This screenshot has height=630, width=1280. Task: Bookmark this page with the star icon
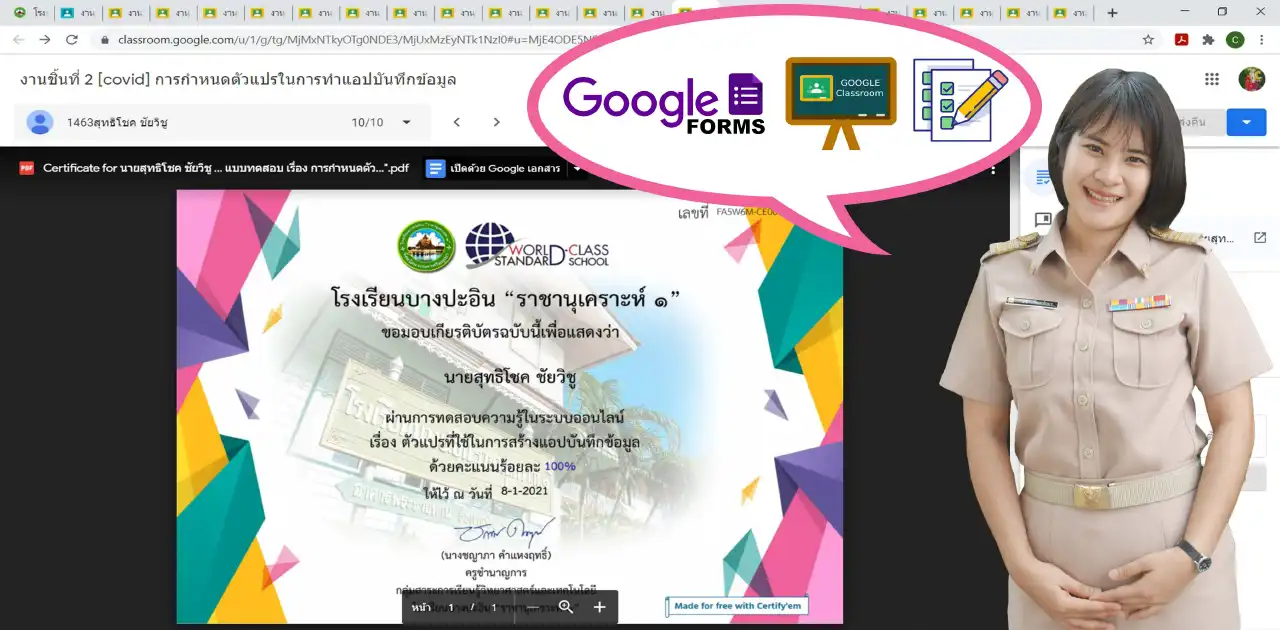click(1149, 40)
